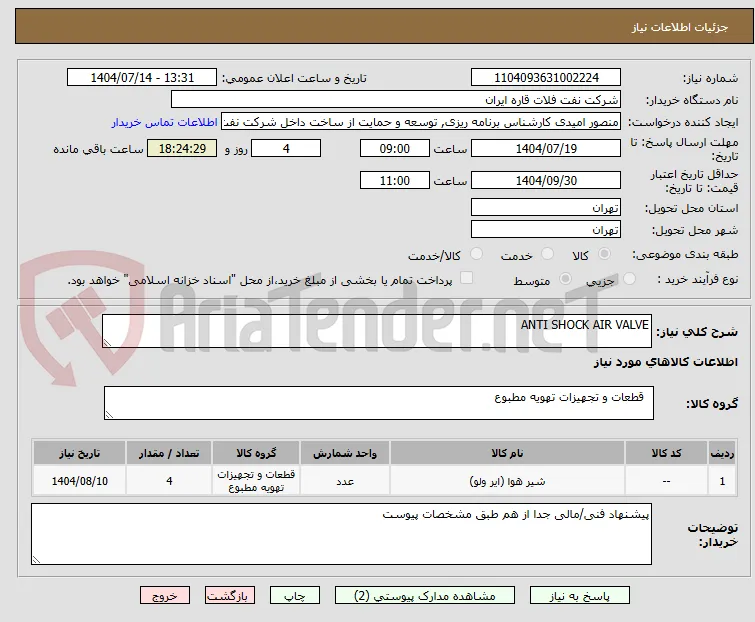Click the خروج exit button
The image size is (755, 622).
165,596
